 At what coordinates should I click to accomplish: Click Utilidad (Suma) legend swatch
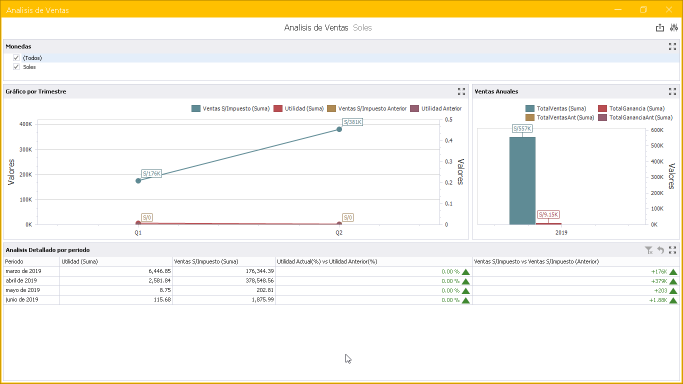[x=278, y=108]
